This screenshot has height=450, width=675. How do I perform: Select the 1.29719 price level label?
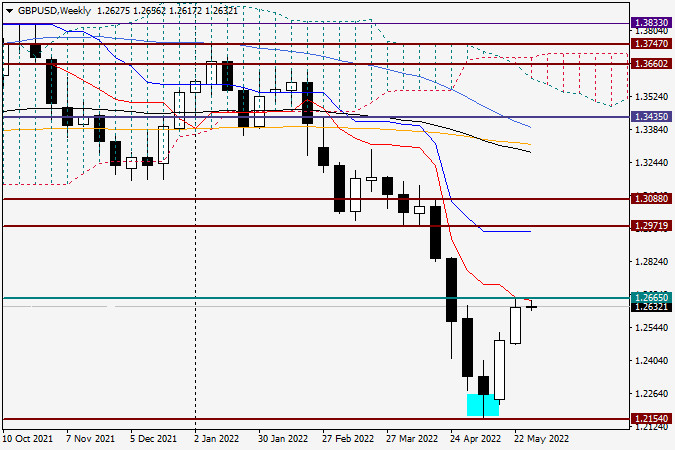pos(652,226)
